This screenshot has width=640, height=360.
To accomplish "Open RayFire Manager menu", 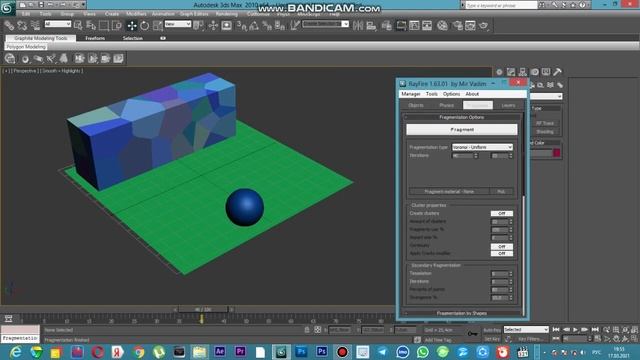I will coord(411,94).
